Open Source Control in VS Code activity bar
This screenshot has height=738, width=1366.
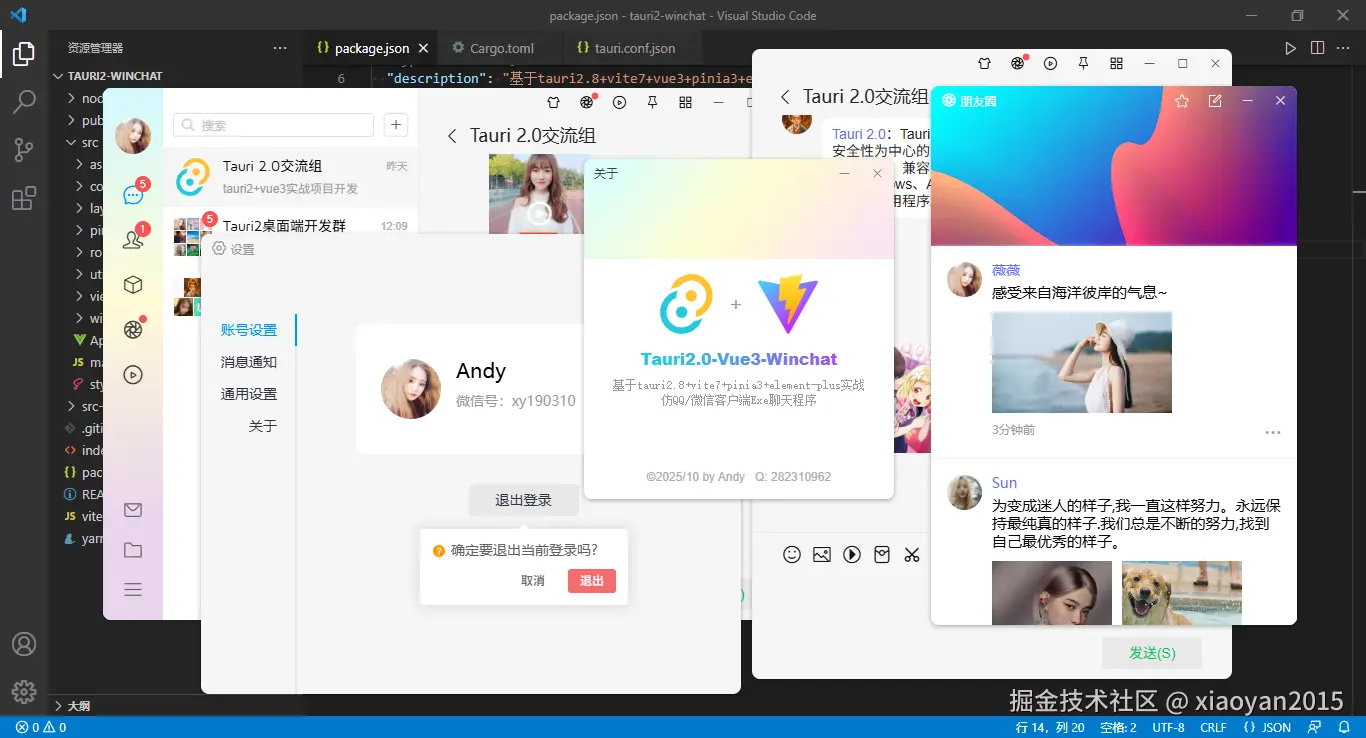(24, 149)
